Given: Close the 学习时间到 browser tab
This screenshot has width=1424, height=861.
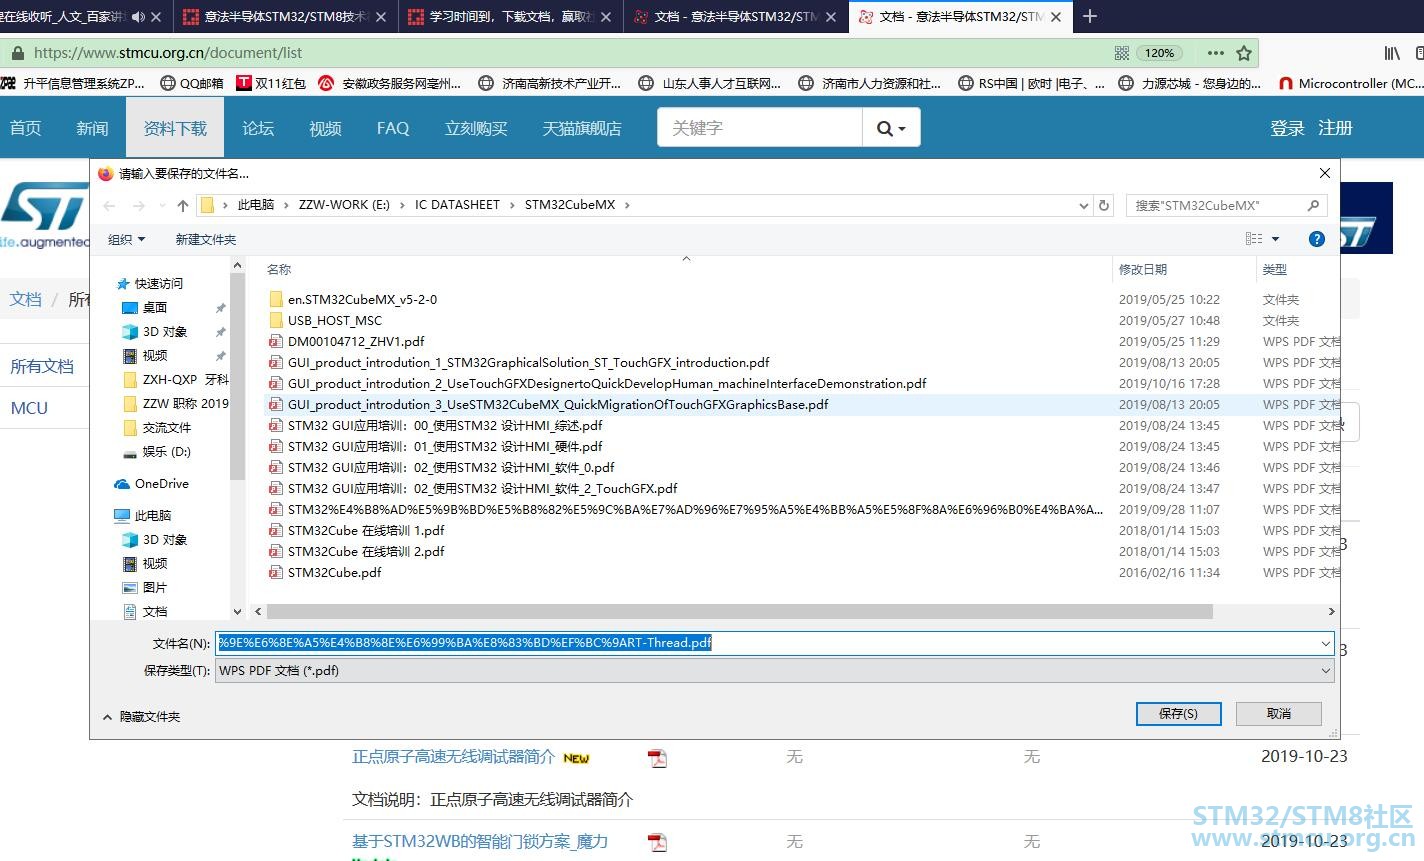Looking at the screenshot, I should 607,16.
